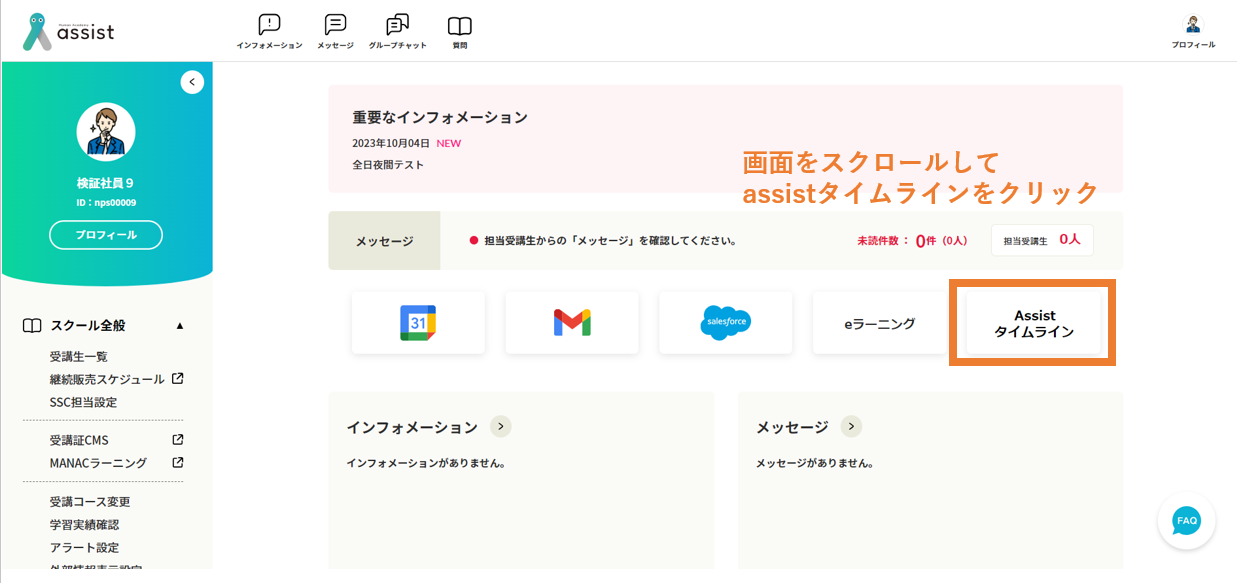The width and height of the screenshot is (1237, 583).
Task: Click the Assist タイムライン button
Action: tap(1033, 324)
